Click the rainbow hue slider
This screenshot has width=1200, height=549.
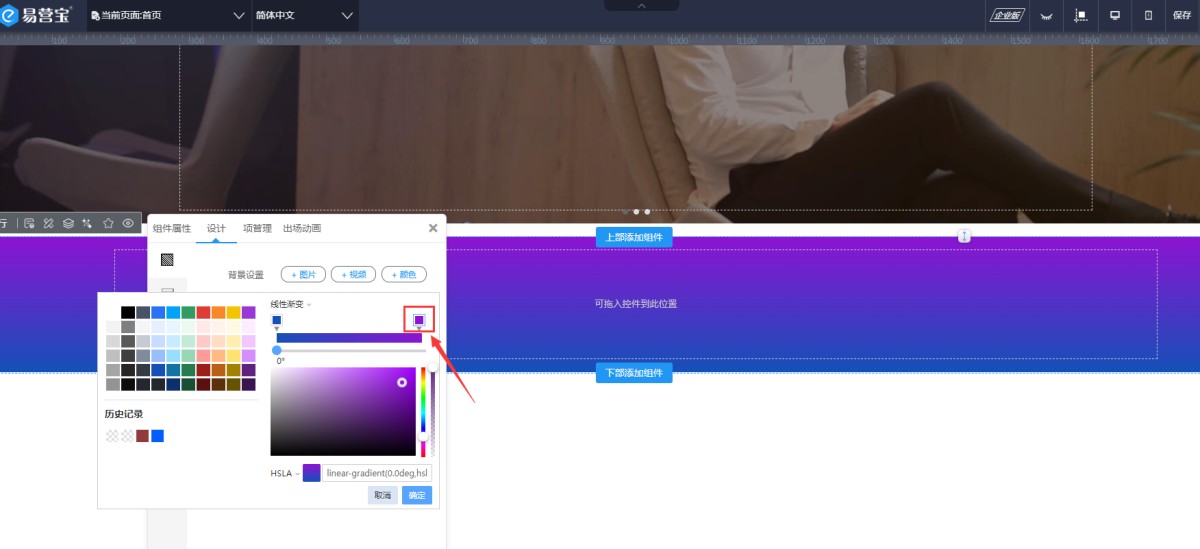pyautogui.click(x=423, y=411)
